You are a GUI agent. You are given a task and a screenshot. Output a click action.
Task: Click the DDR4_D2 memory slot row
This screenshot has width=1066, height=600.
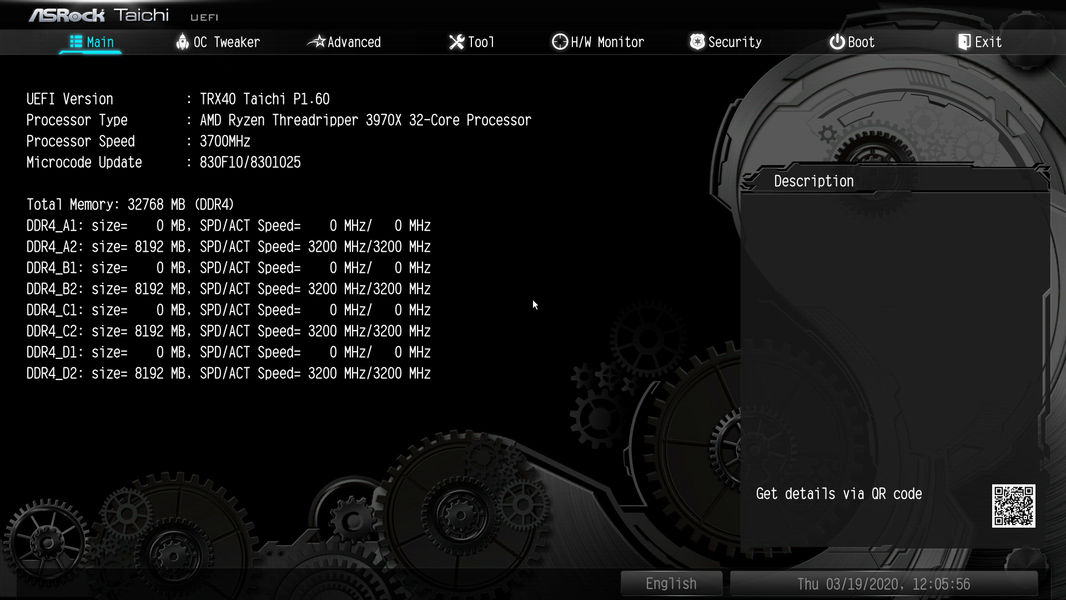(x=228, y=373)
